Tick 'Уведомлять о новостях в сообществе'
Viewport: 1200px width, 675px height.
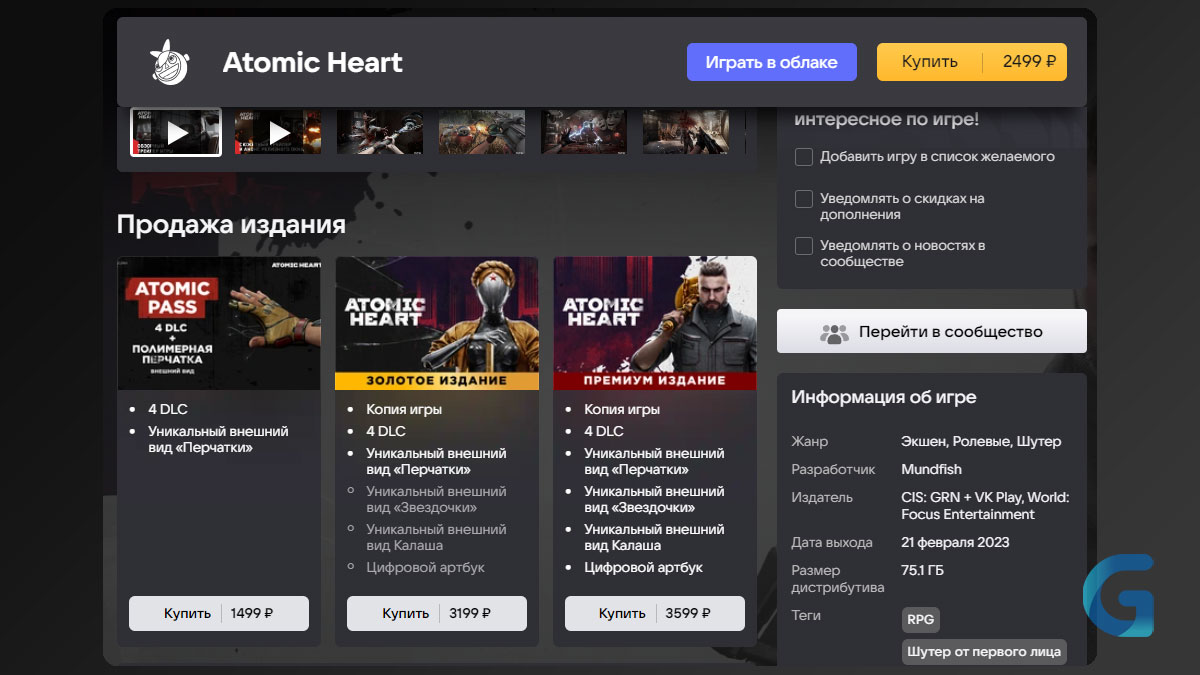804,246
